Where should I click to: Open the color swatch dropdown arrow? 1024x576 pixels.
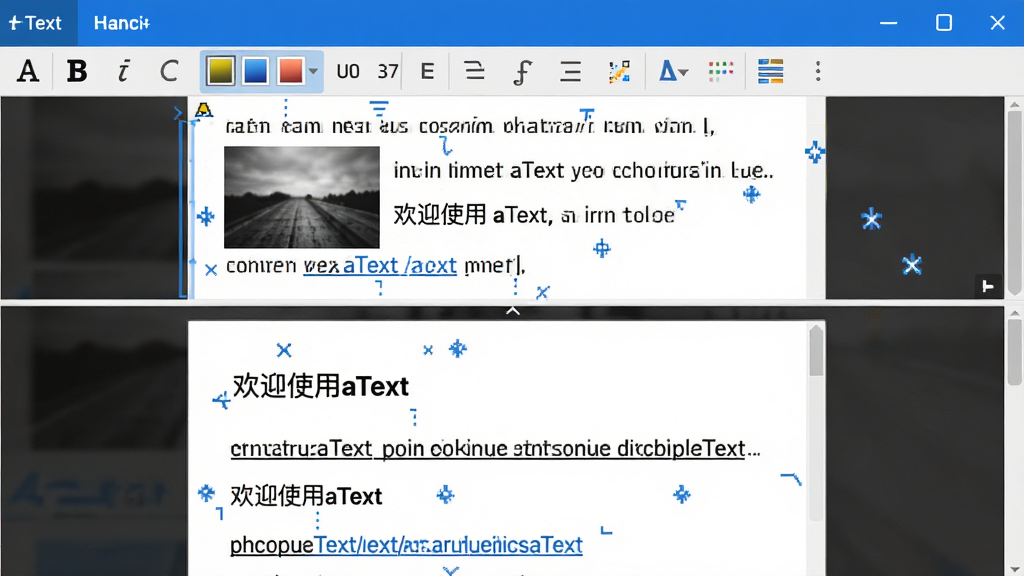click(313, 71)
